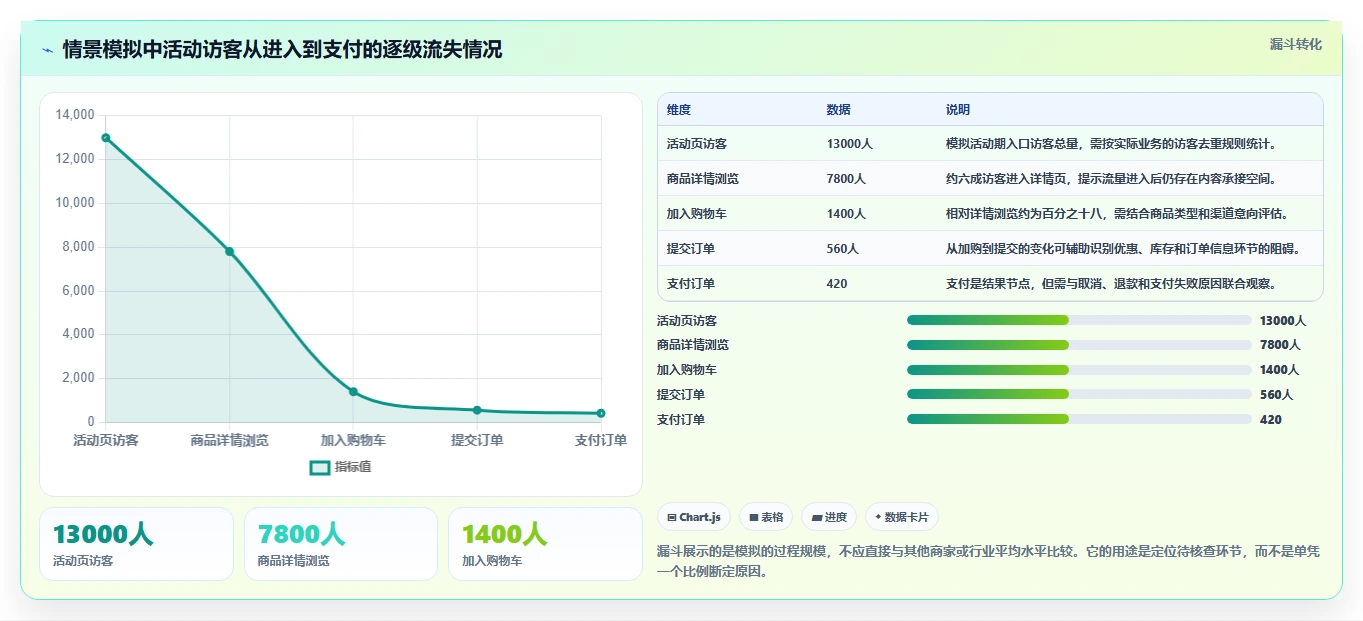Click the 维度 table column header
This screenshot has width=1363, height=621.
(x=679, y=110)
